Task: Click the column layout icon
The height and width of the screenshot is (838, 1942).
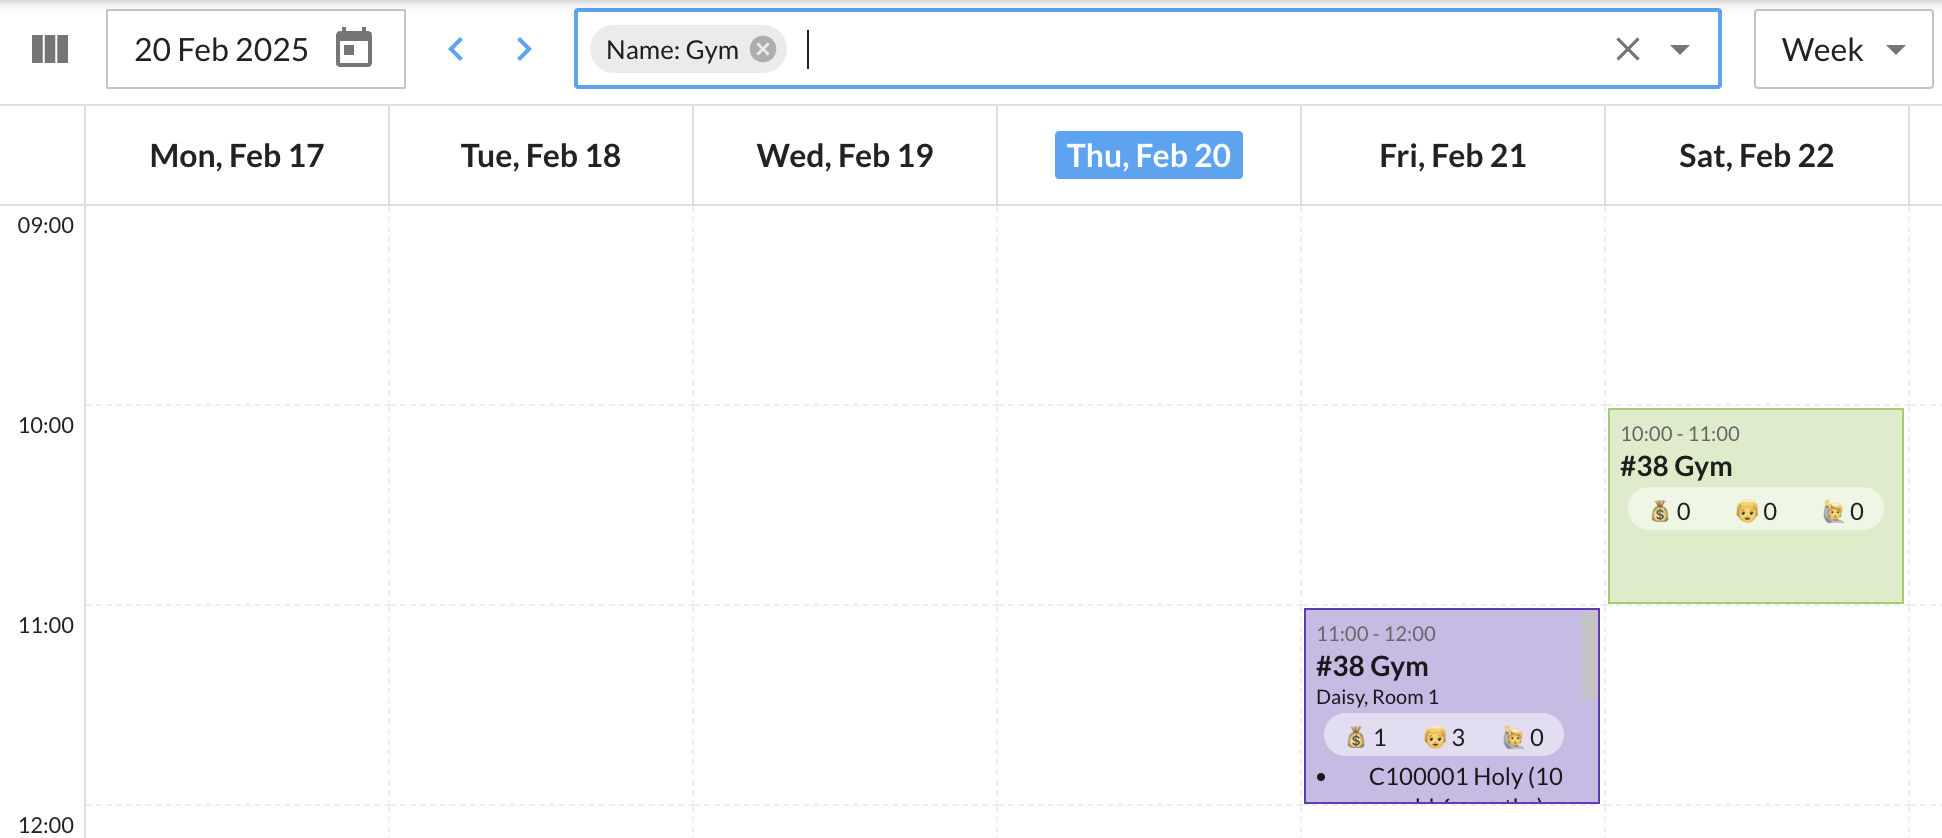Action: pyautogui.click(x=50, y=49)
